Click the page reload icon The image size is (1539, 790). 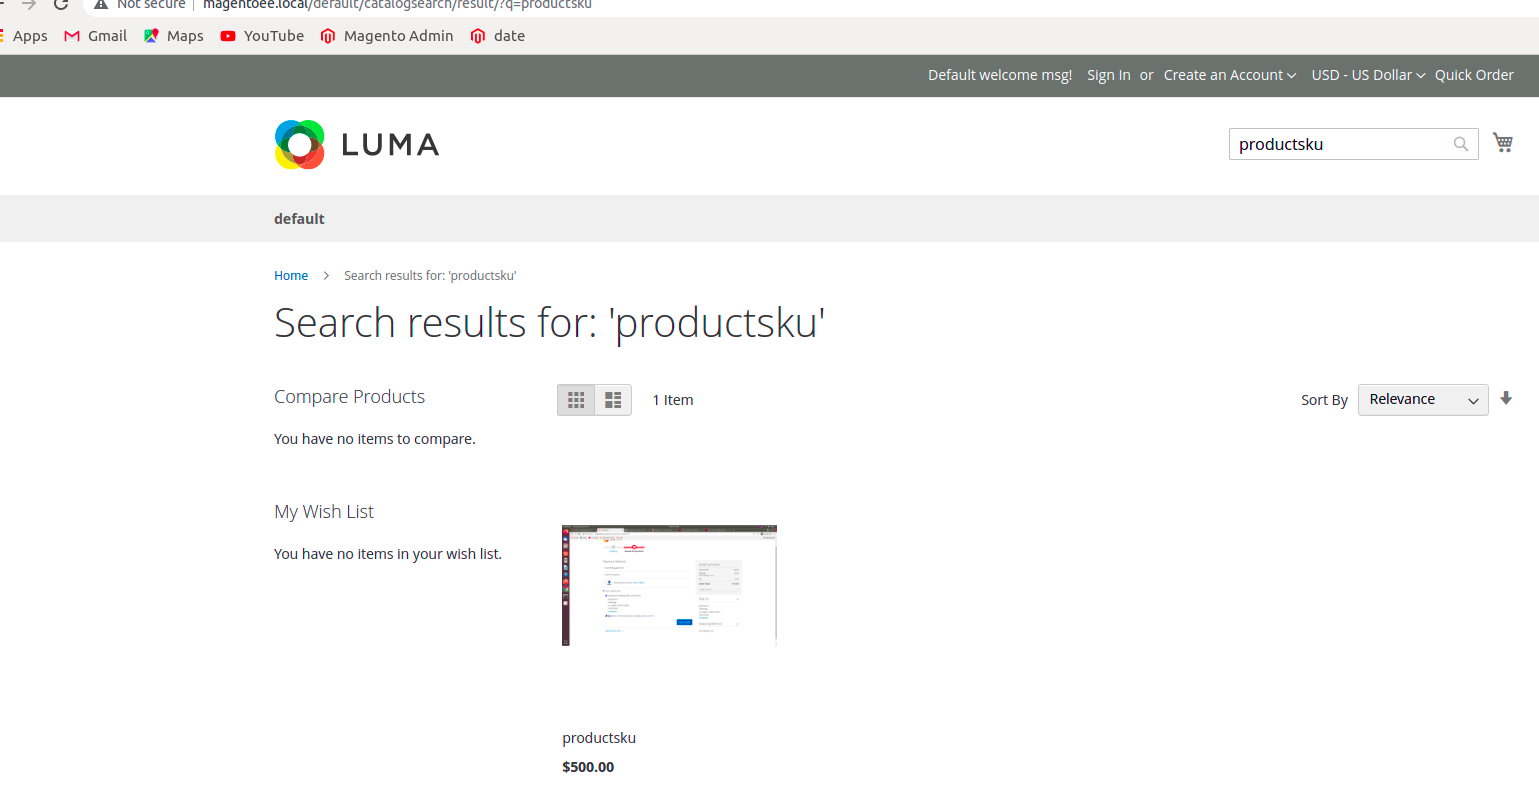click(60, 5)
